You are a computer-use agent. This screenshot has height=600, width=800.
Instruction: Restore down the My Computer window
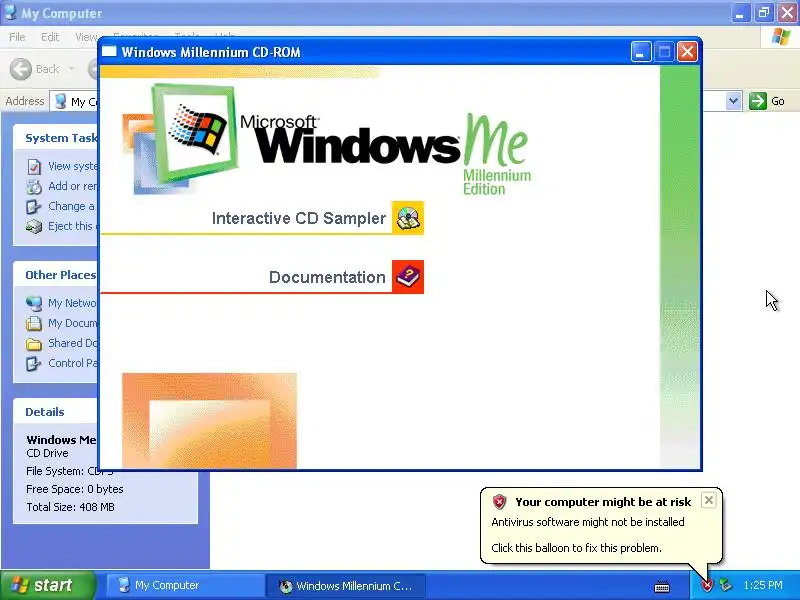pyautogui.click(x=764, y=13)
